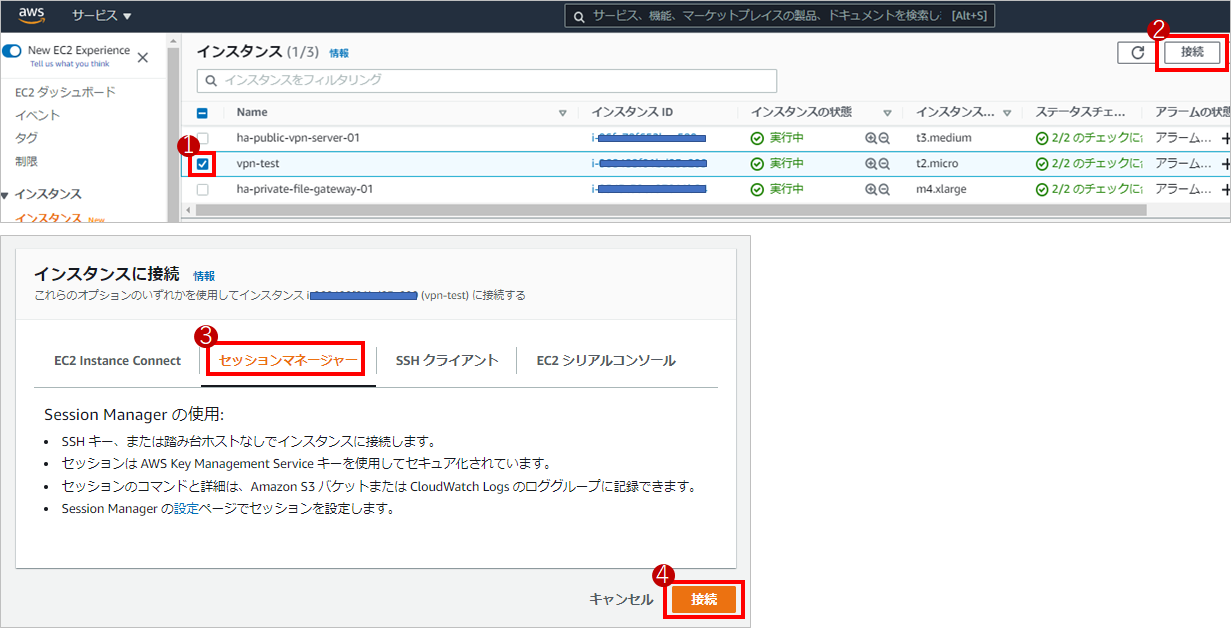Viewport: 1231px width, 628px height.
Task: Click status check of m4.xlarge row
Action: coord(1089,188)
